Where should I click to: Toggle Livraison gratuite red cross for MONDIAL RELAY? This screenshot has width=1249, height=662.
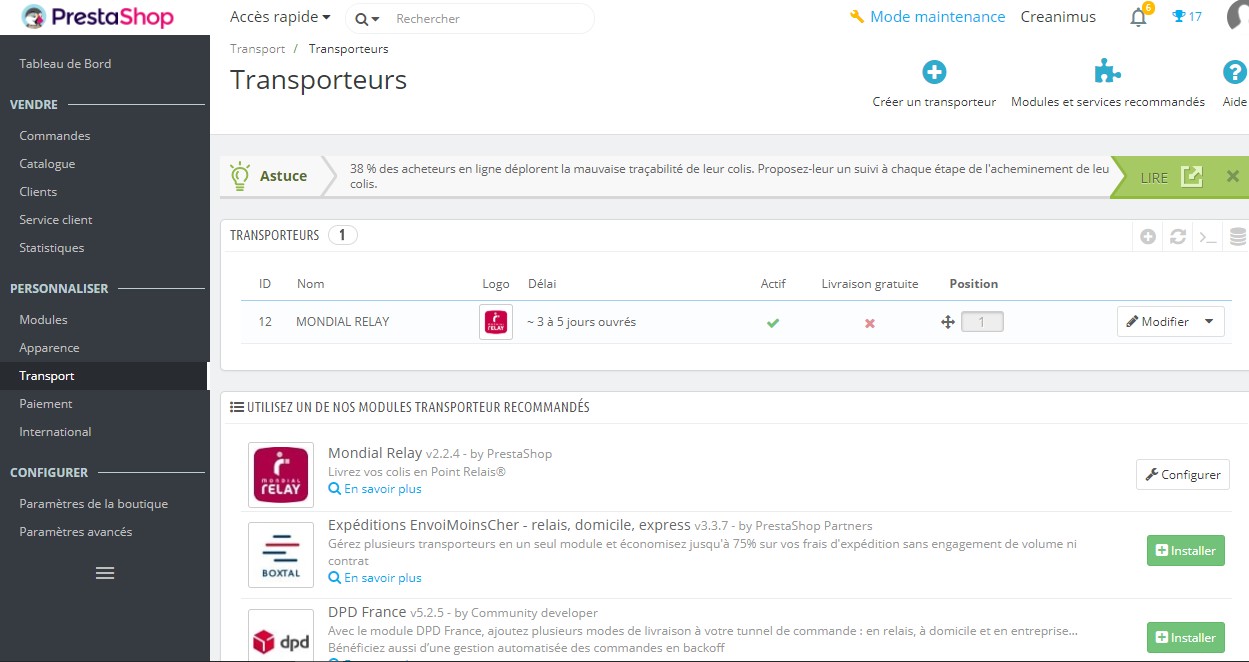point(870,323)
